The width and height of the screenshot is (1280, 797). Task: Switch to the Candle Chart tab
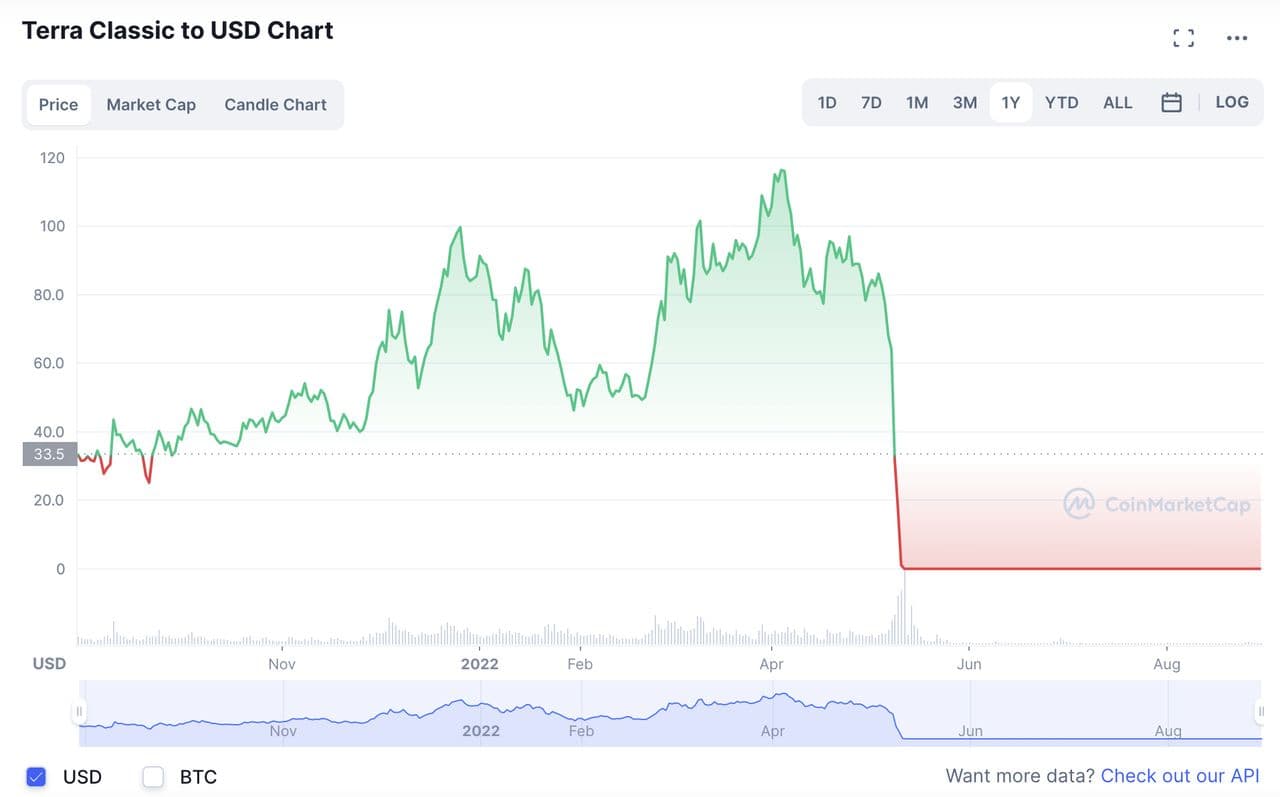click(x=275, y=105)
